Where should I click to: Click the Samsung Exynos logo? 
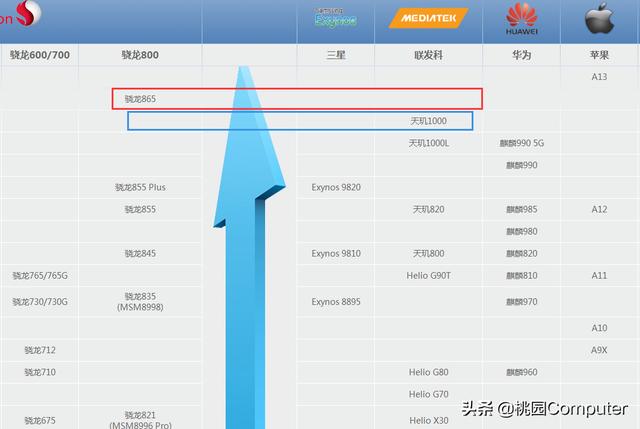click(x=336, y=18)
